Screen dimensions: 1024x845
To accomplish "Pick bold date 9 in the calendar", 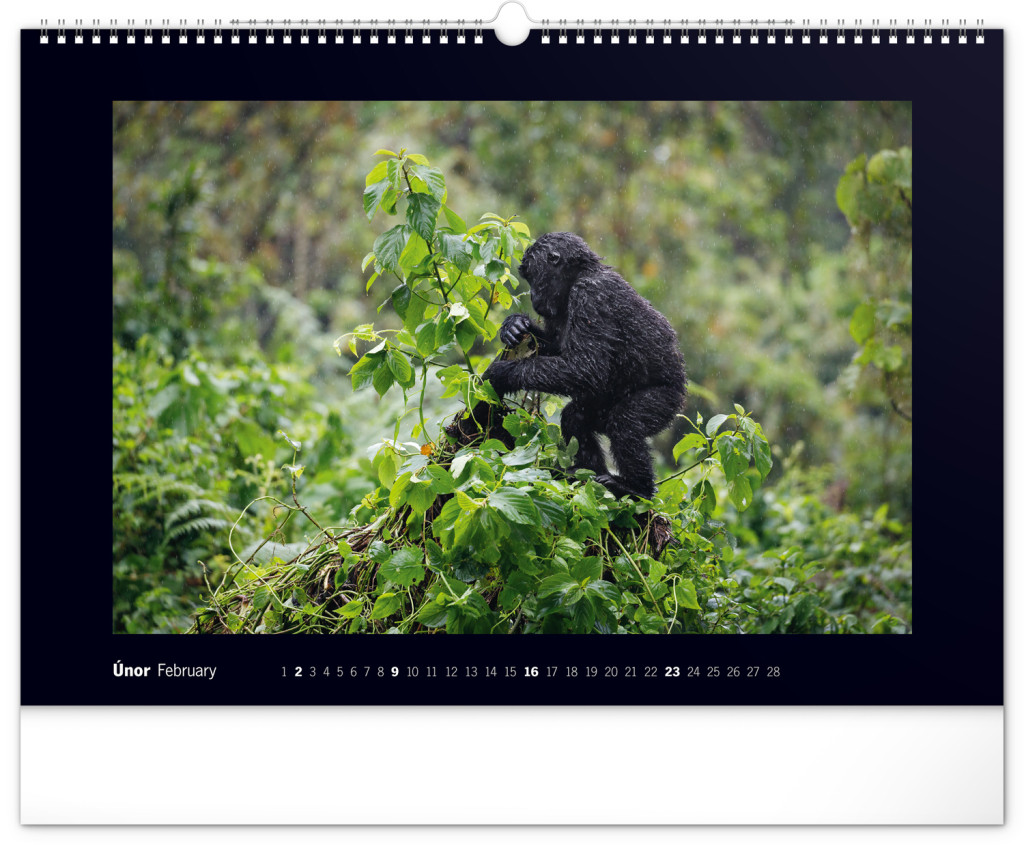I will click(395, 672).
